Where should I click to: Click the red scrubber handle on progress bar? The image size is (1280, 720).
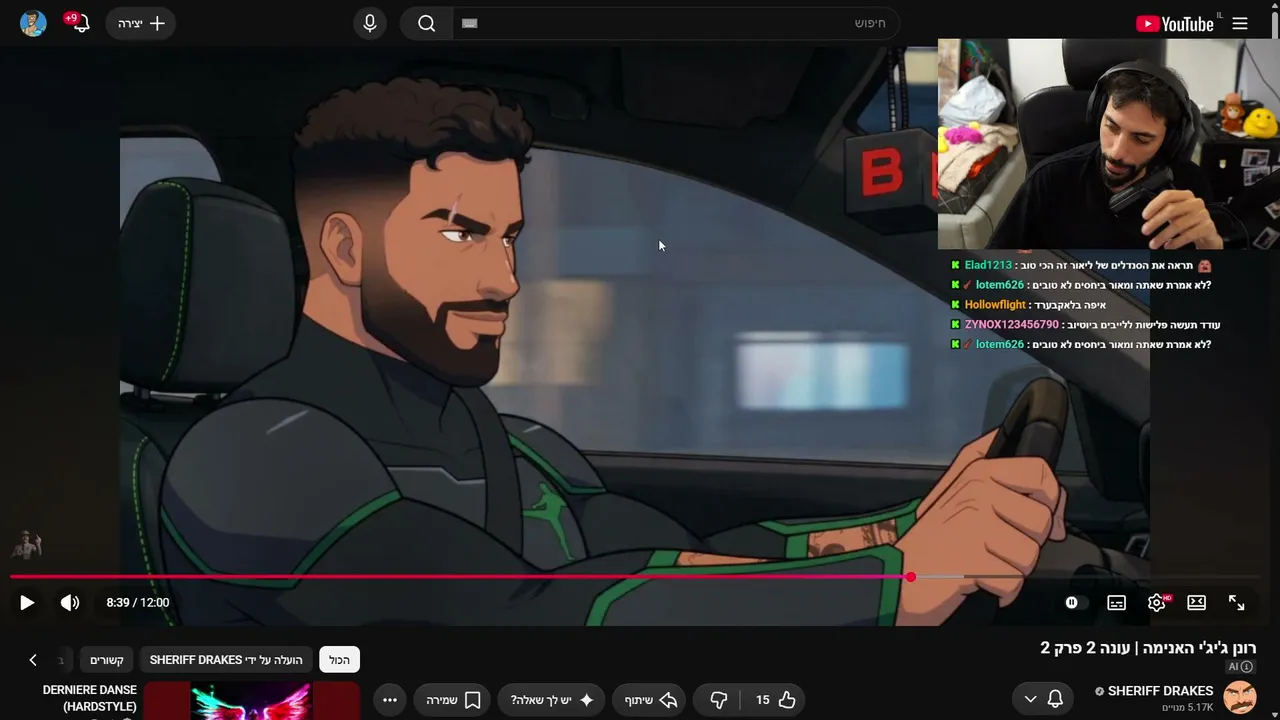point(911,577)
